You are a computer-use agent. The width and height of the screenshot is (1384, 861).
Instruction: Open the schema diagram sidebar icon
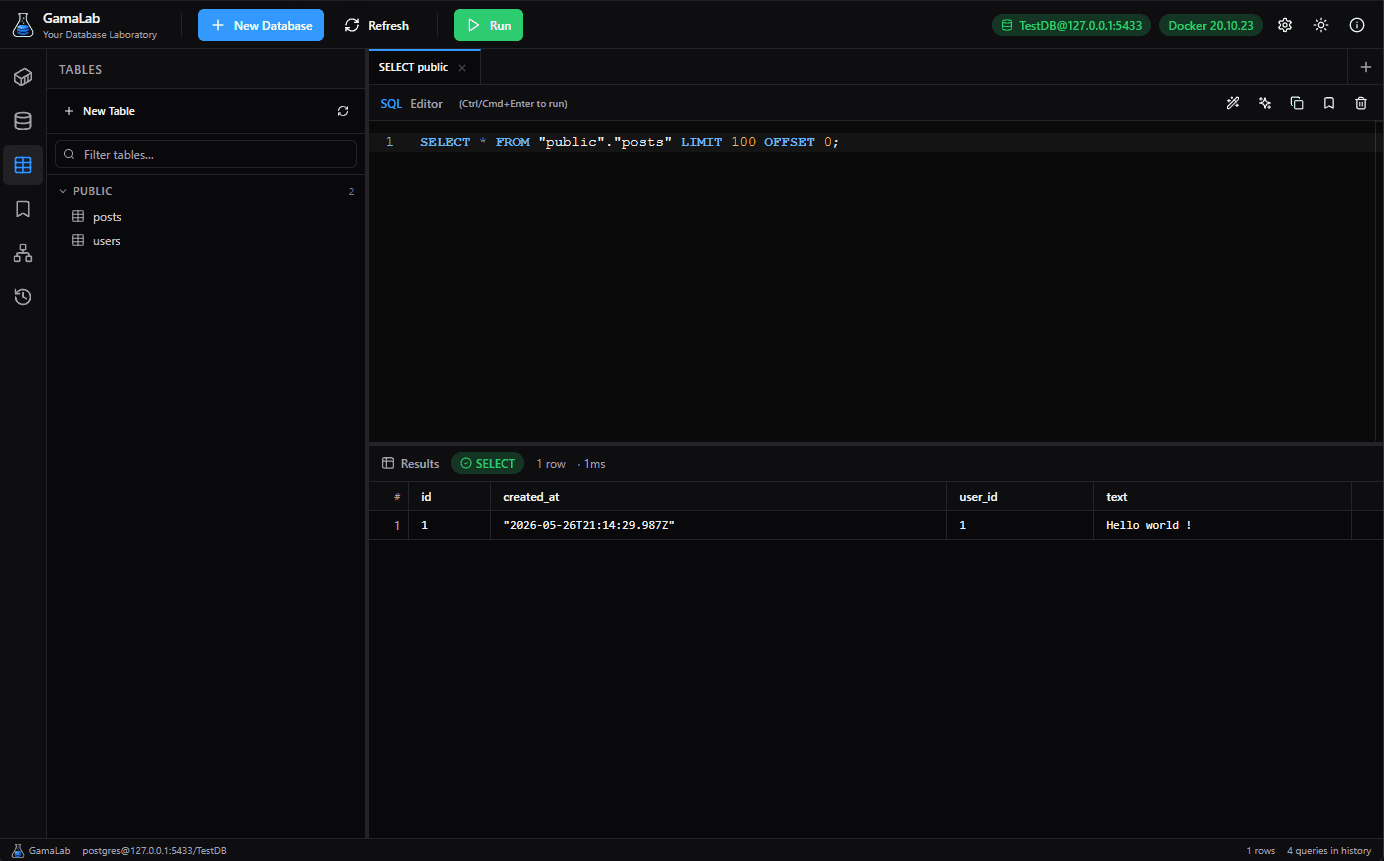point(23,253)
